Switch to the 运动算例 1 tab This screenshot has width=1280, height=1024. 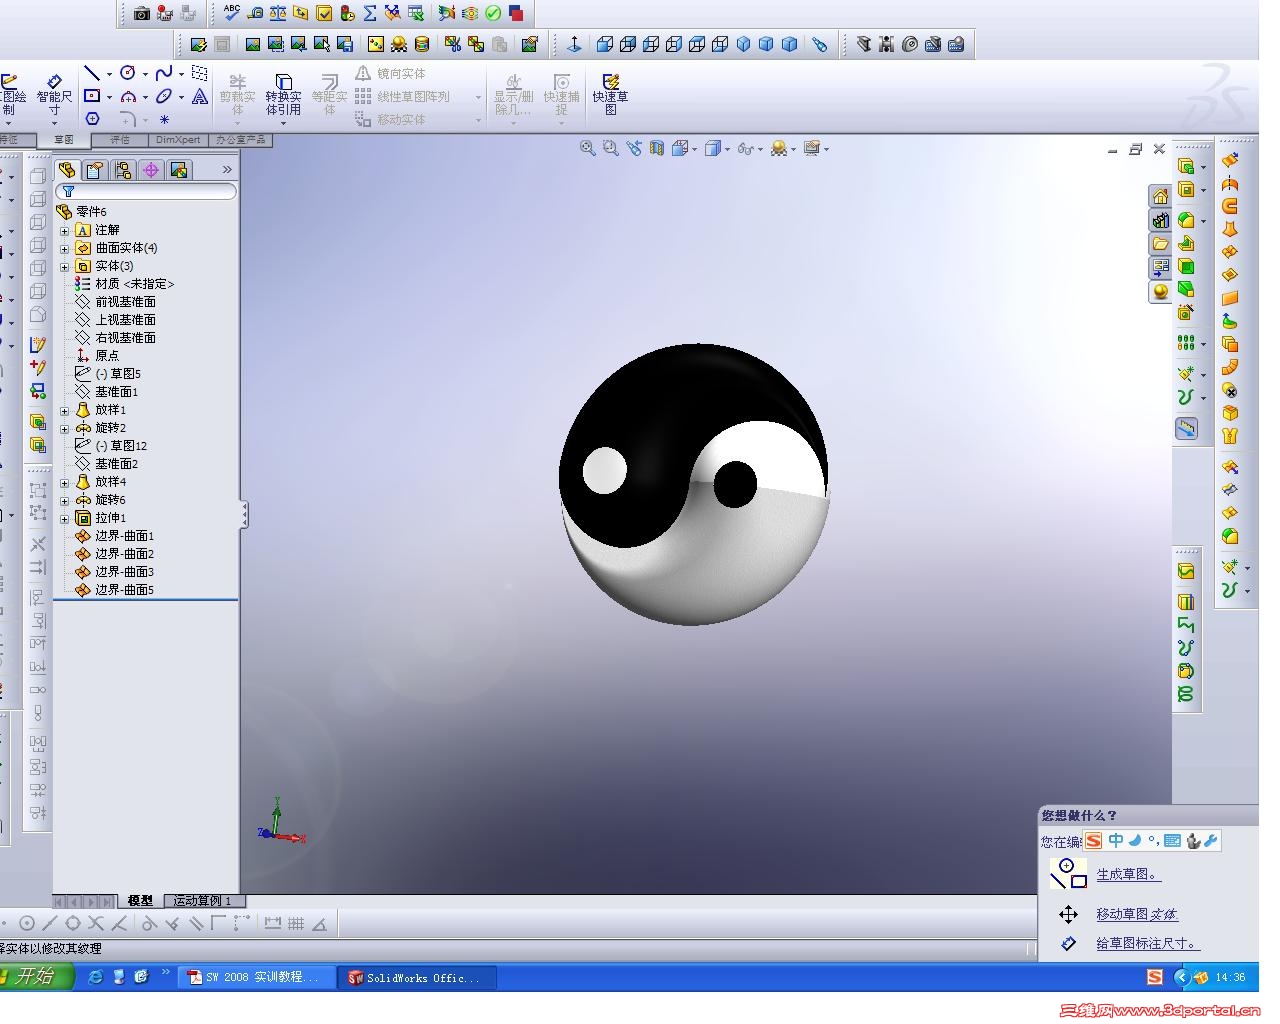point(202,901)
